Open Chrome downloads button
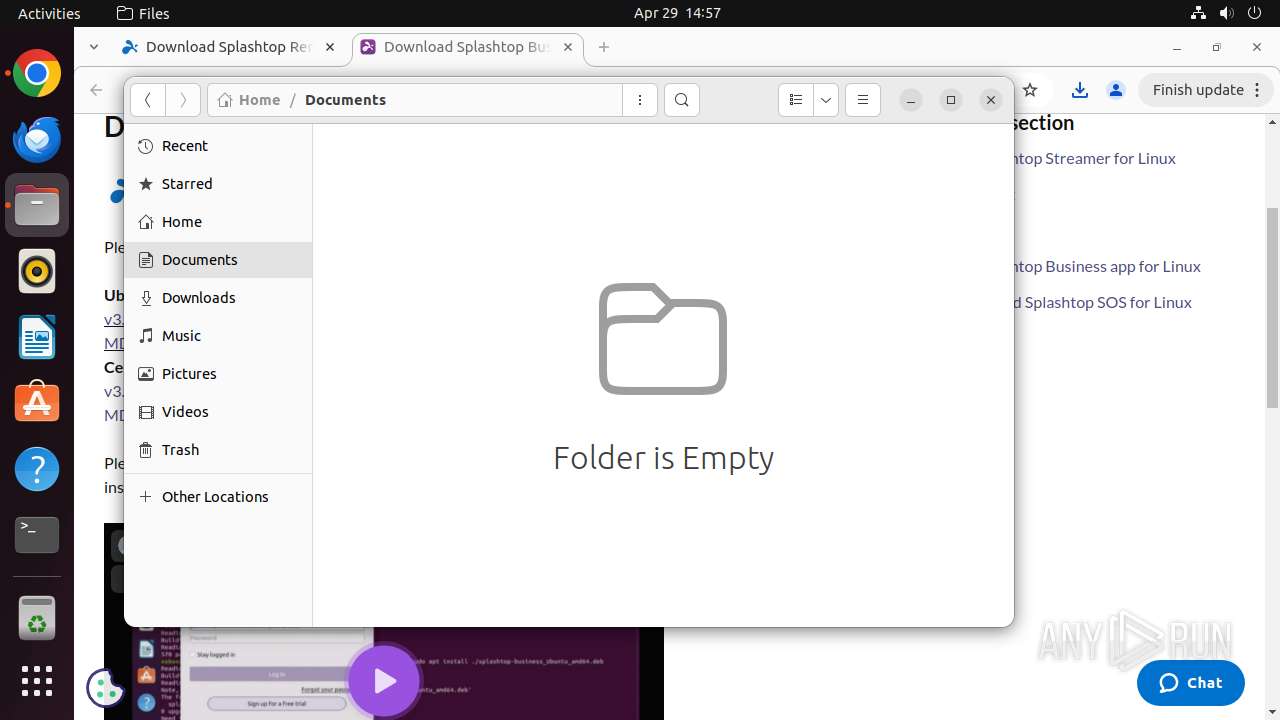This screenshot has height=720, width=1280. pos(1079,90)
